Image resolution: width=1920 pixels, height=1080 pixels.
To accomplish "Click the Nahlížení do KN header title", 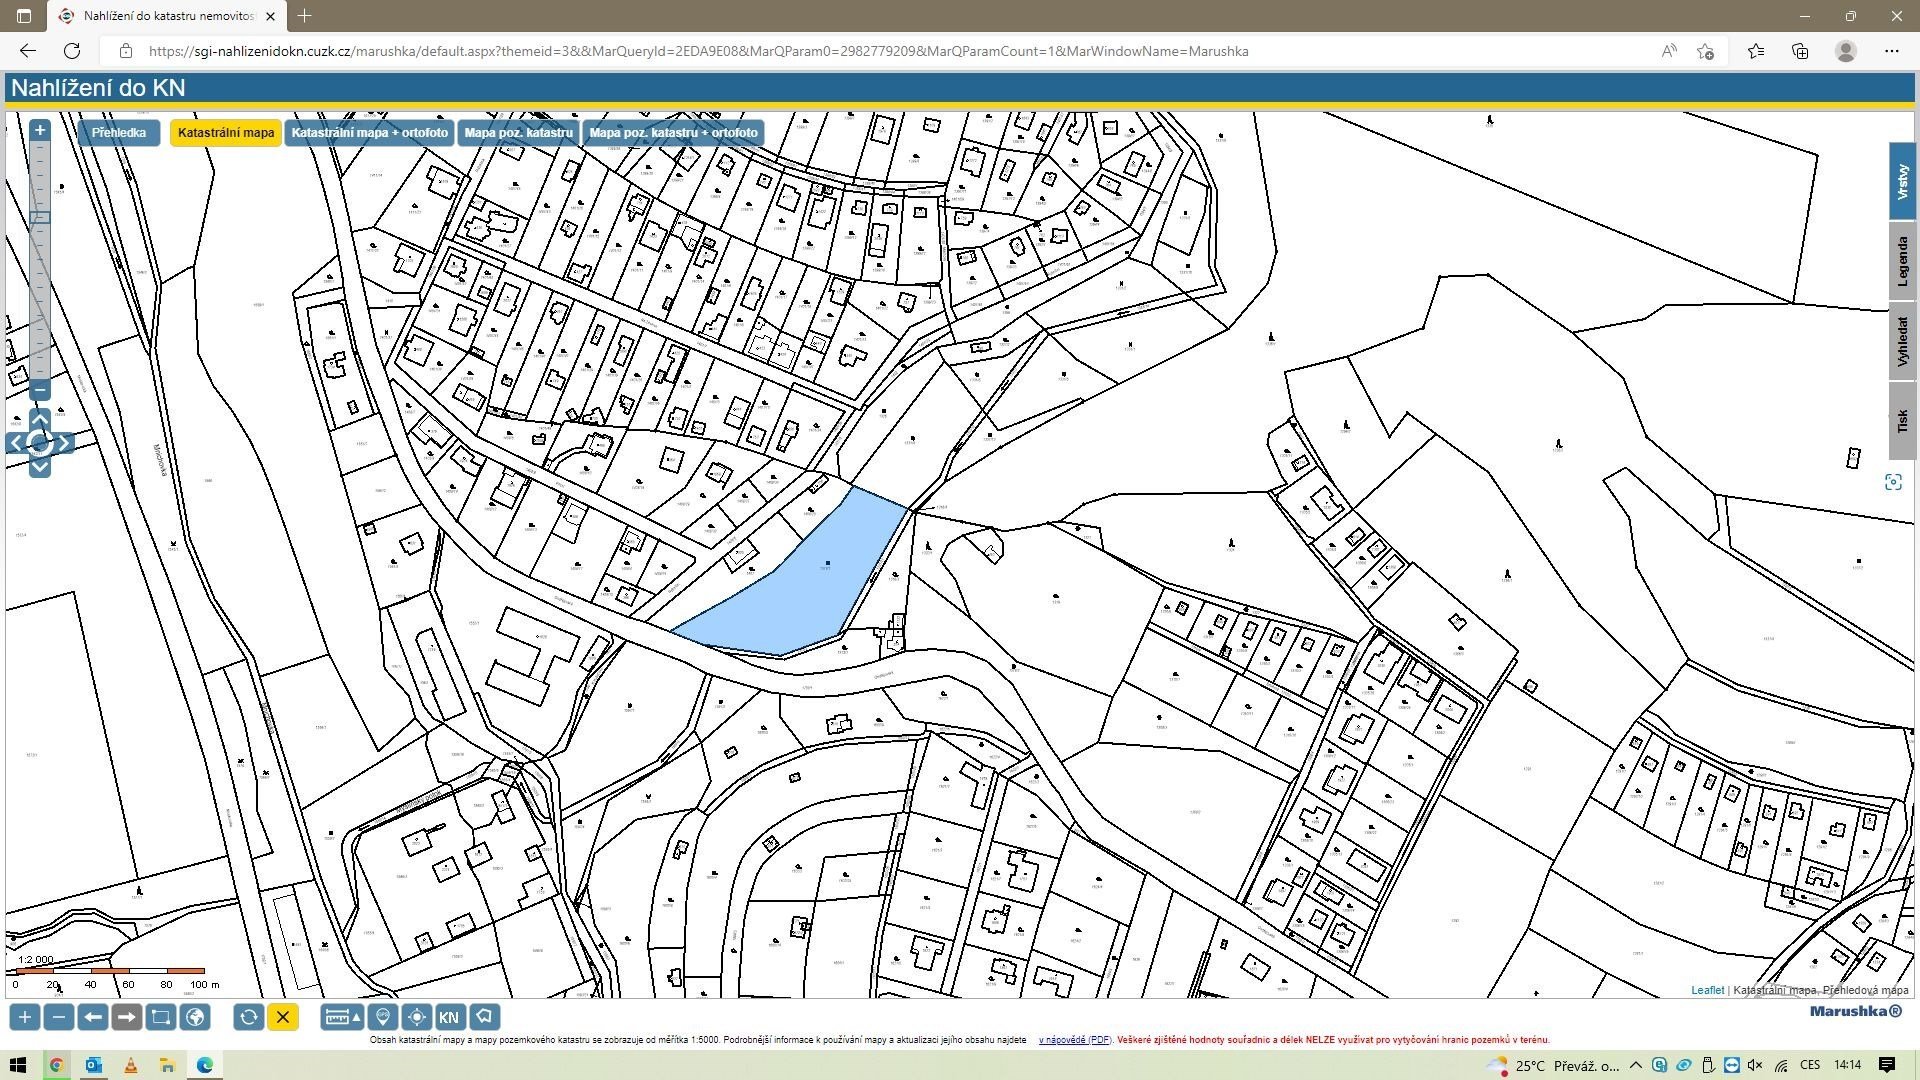I will pyautogui.click(x=98, y=88).
